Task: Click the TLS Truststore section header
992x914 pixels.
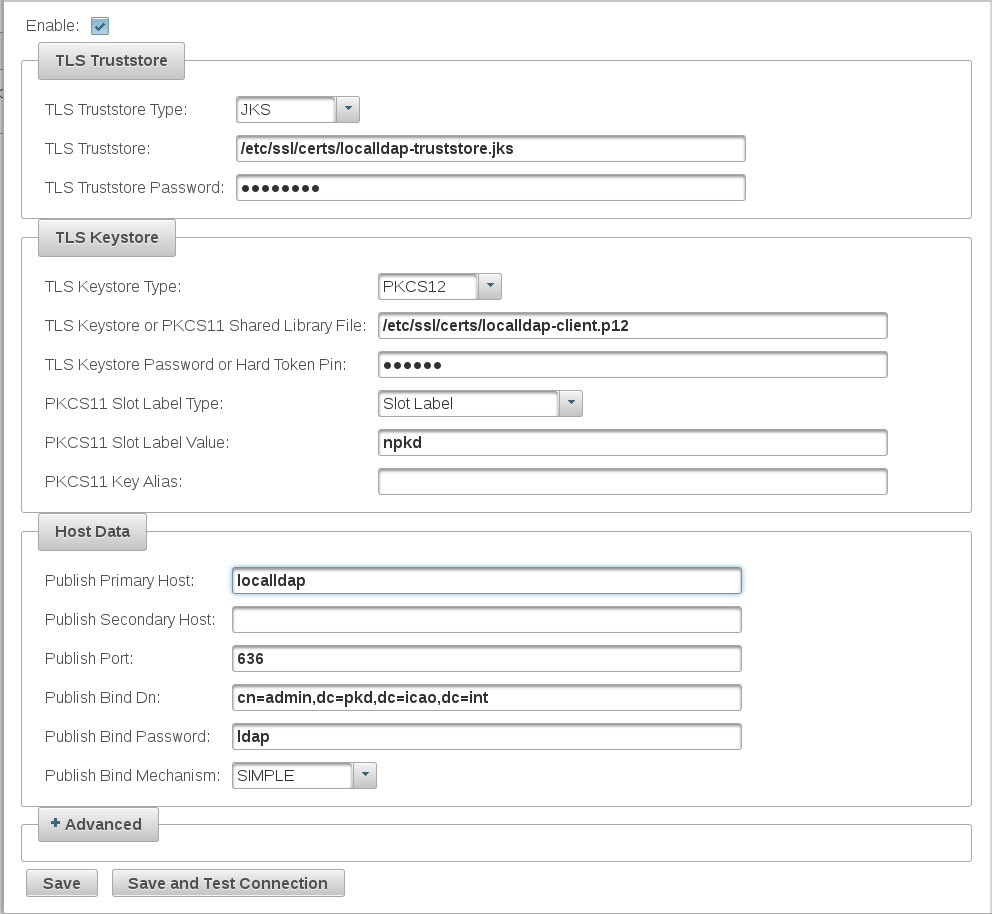Action: tap(111, 60)
